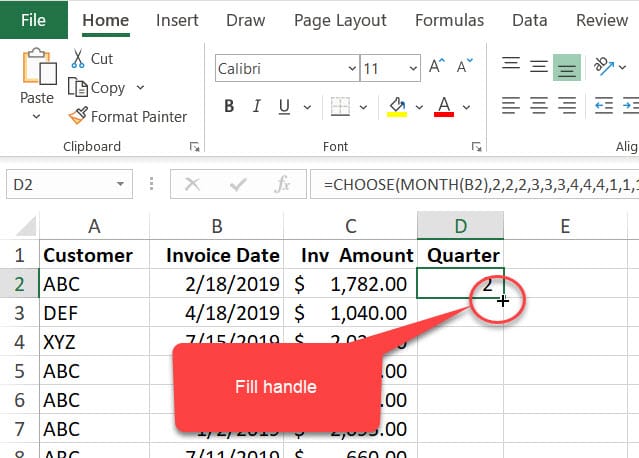
Task: Toggle Bold formatting
Action: pyautogui.click(x=229, y=106)
